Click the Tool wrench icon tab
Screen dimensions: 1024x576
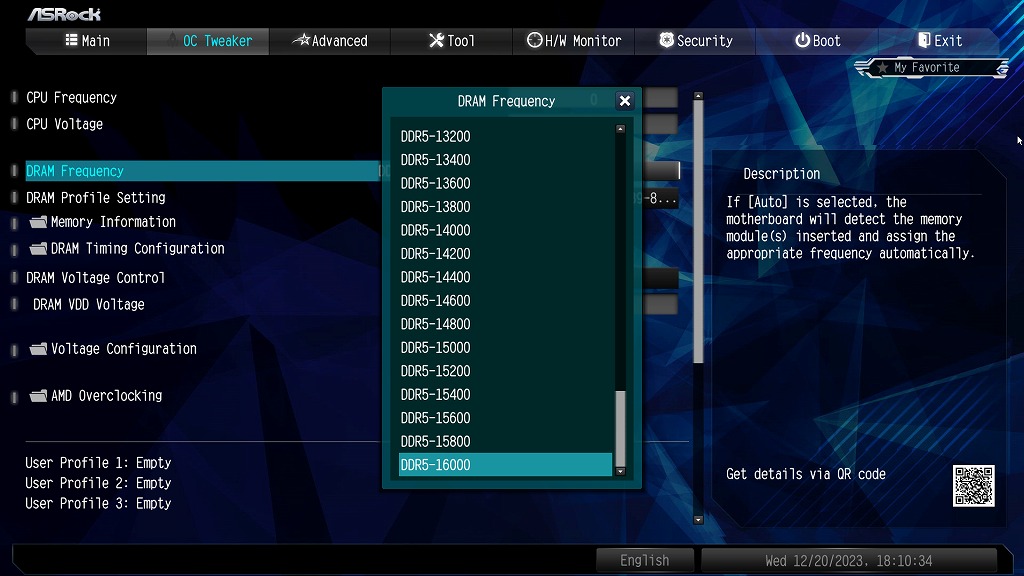436,40
